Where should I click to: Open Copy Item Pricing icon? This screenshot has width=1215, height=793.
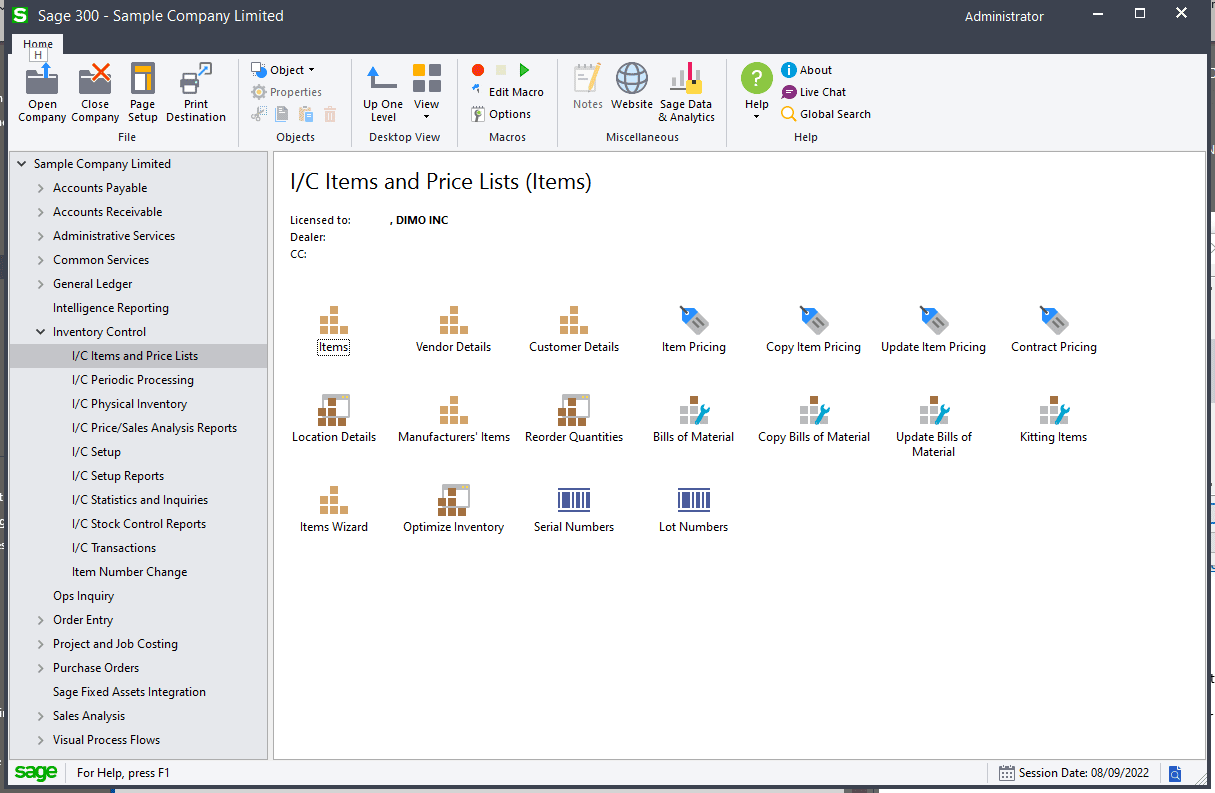(x=814, y=321)
